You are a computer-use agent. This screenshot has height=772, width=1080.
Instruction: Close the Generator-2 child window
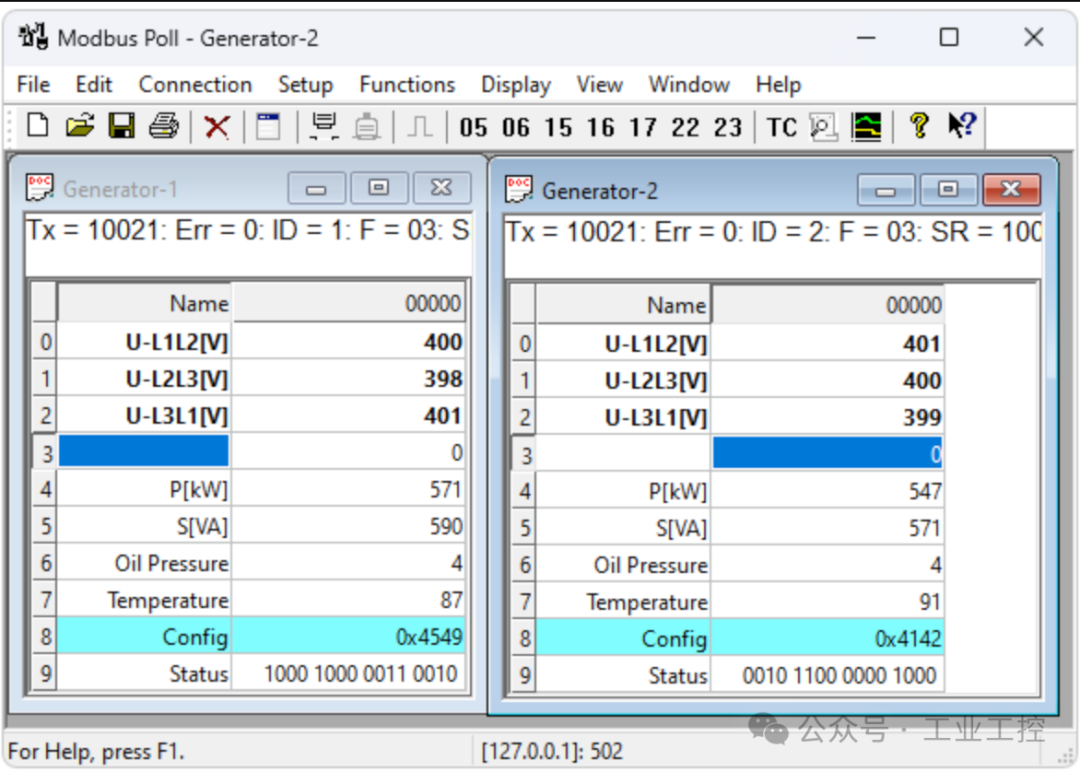click(x=1011, y=190)
